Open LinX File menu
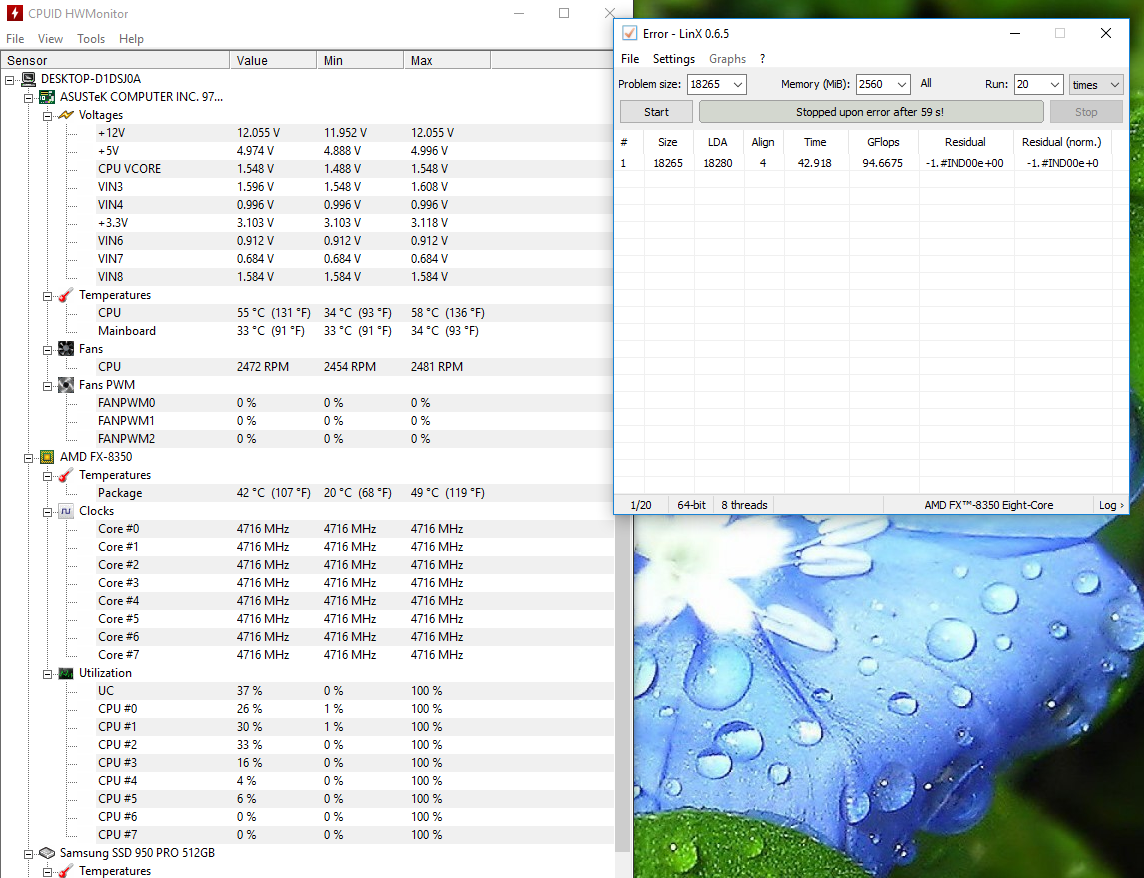1144x878 pixels. [630, 58]
